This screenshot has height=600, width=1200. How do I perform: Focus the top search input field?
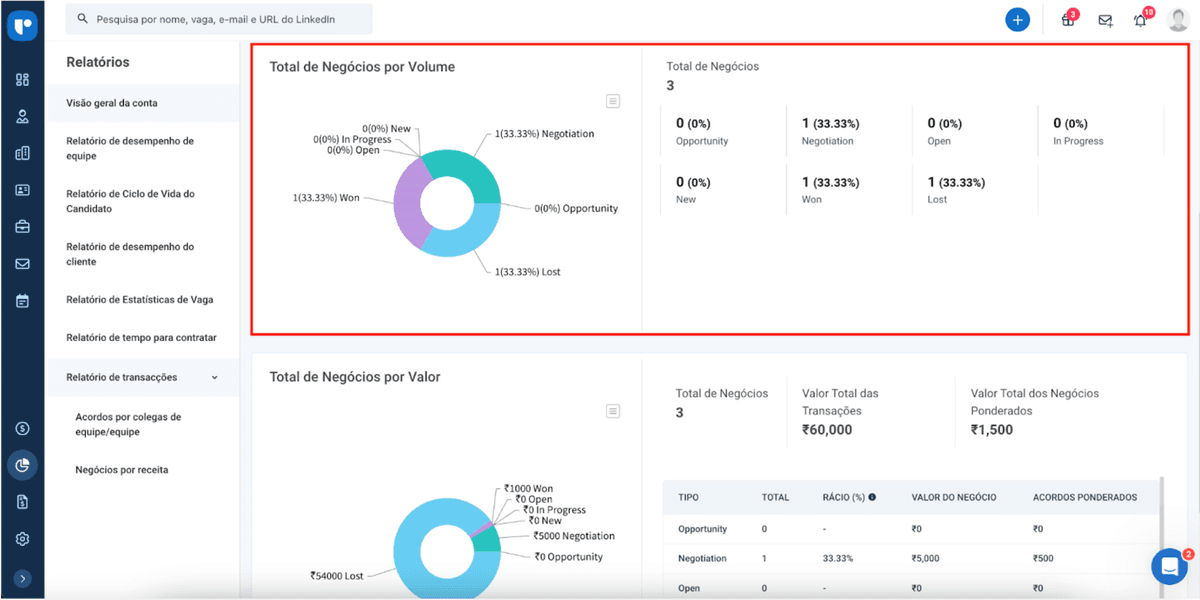click(220, 19)
